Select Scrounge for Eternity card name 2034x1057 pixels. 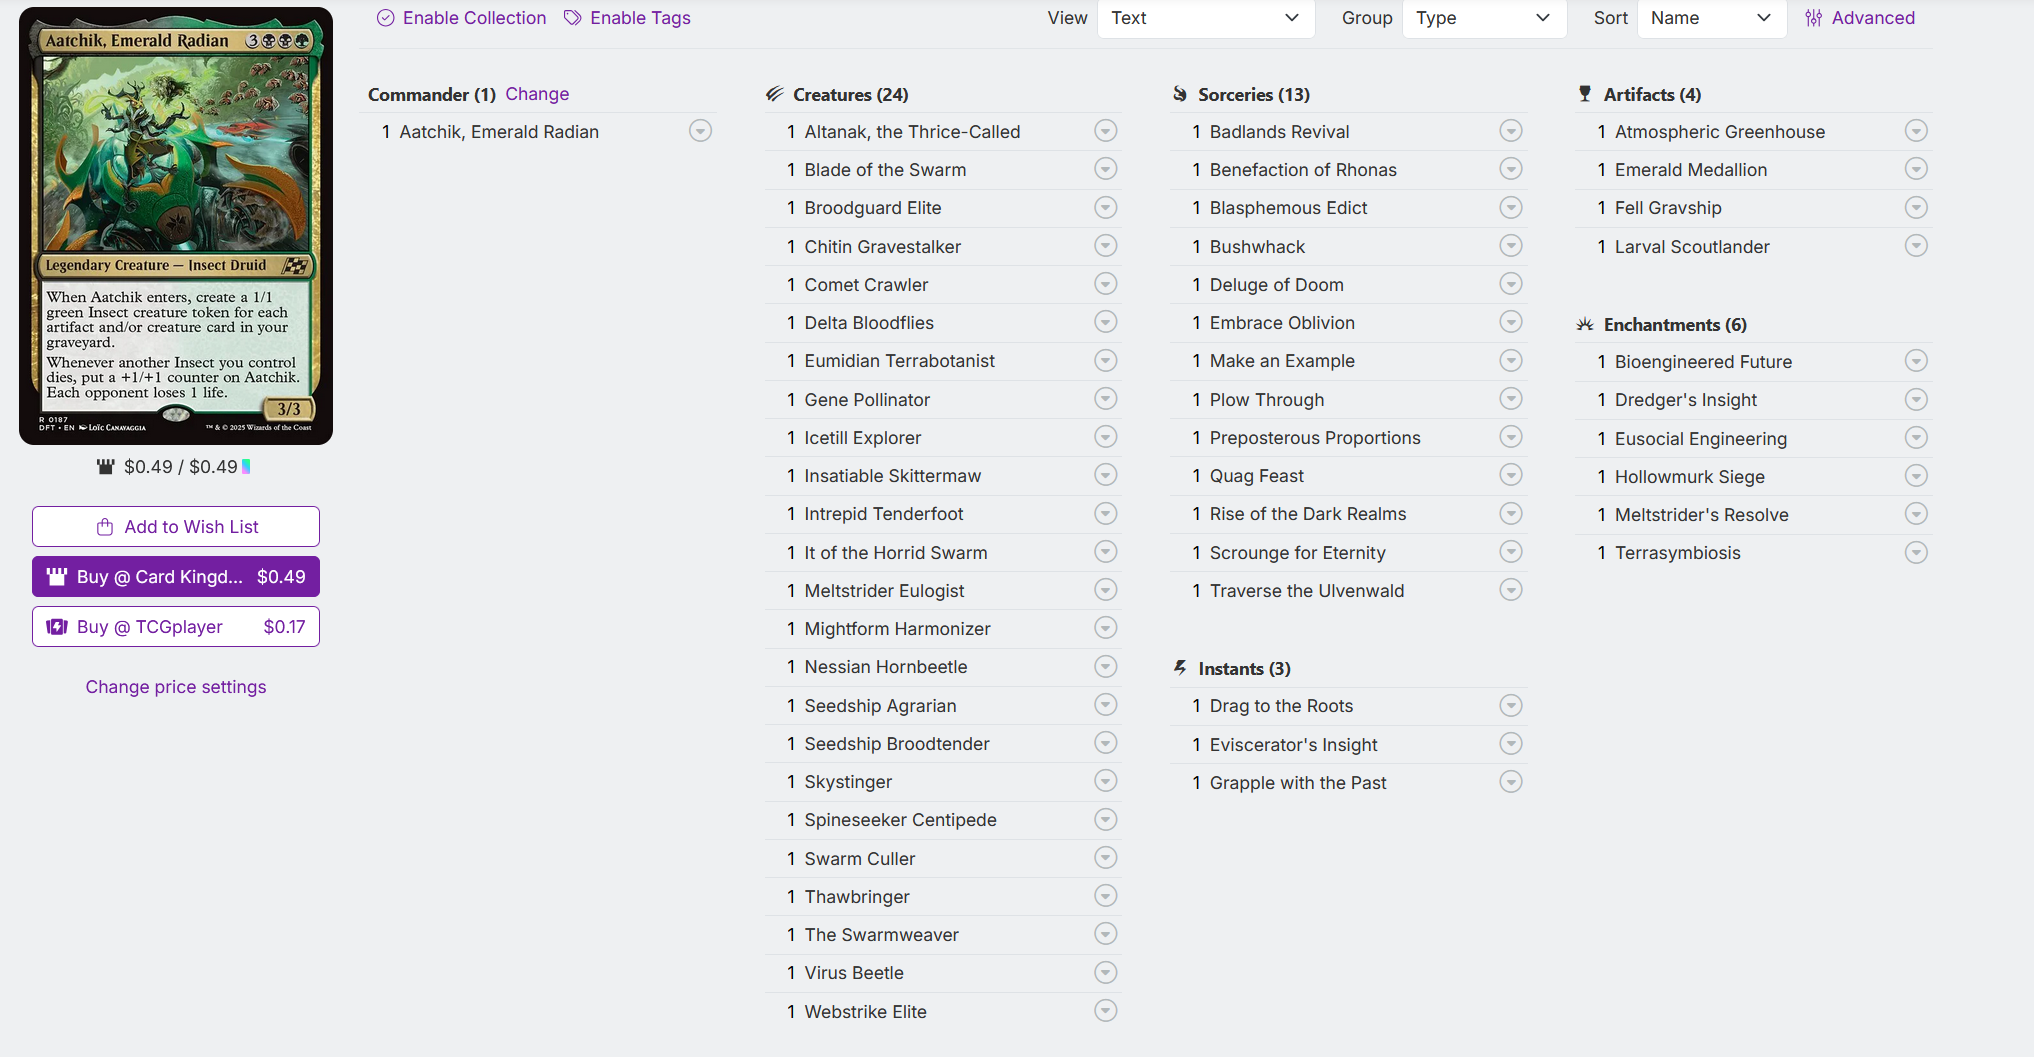[1298, 553]
